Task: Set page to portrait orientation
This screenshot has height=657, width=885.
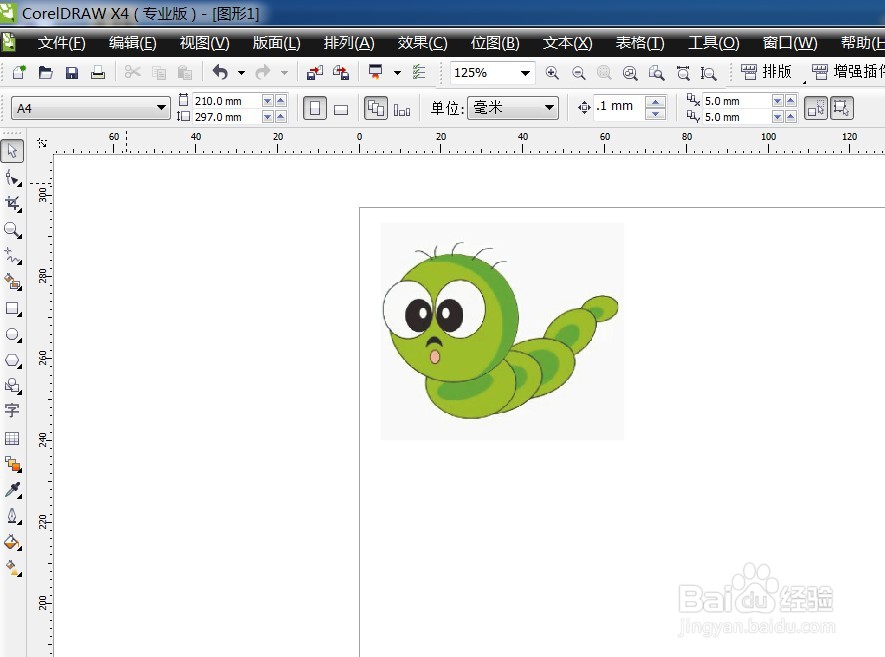Action: coord(315,108)
